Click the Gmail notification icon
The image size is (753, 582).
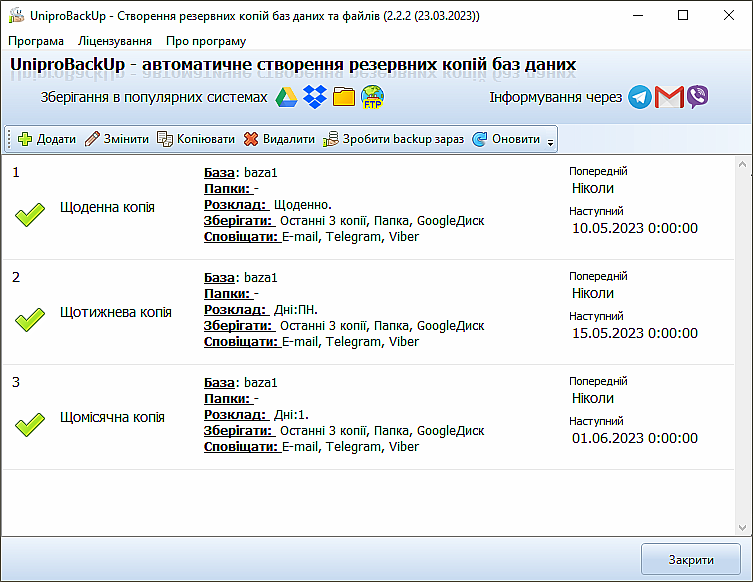[669, 97]
